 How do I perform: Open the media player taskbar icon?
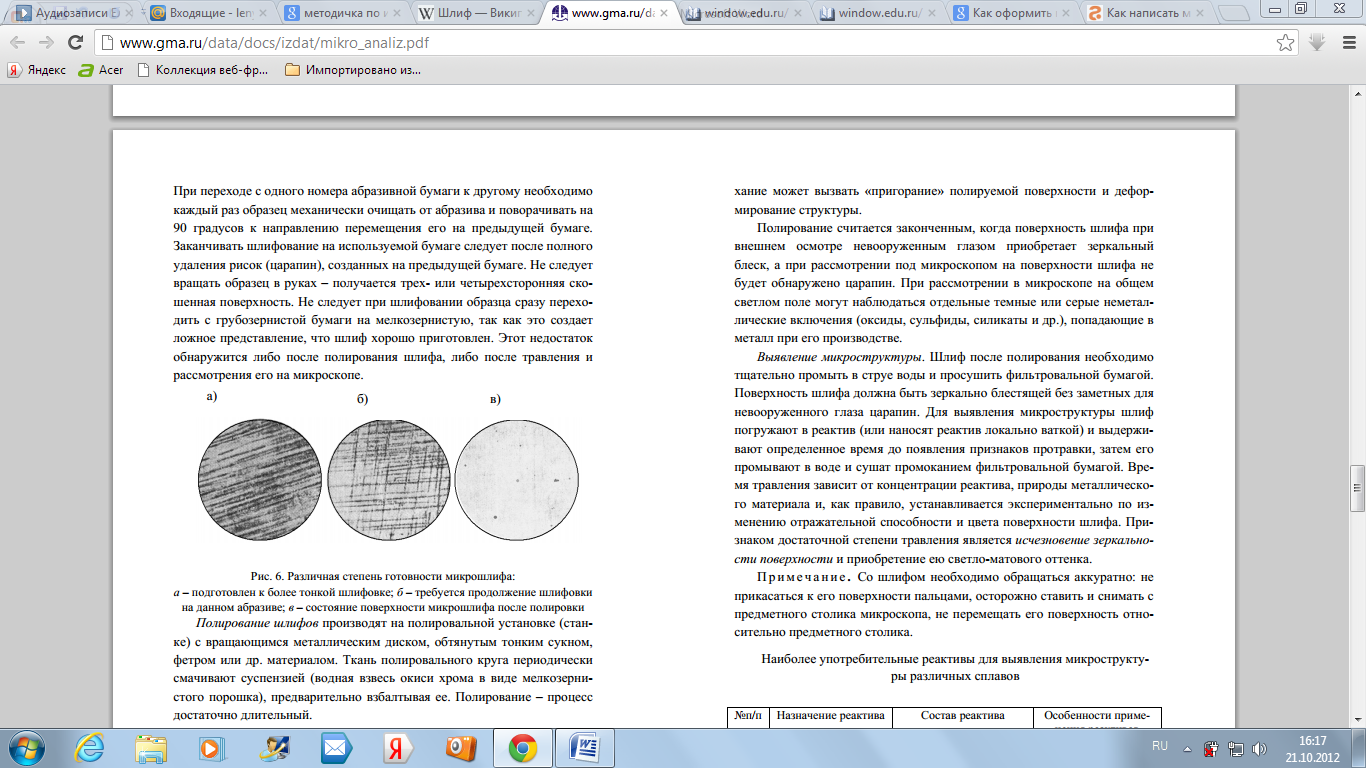(212, 747)
